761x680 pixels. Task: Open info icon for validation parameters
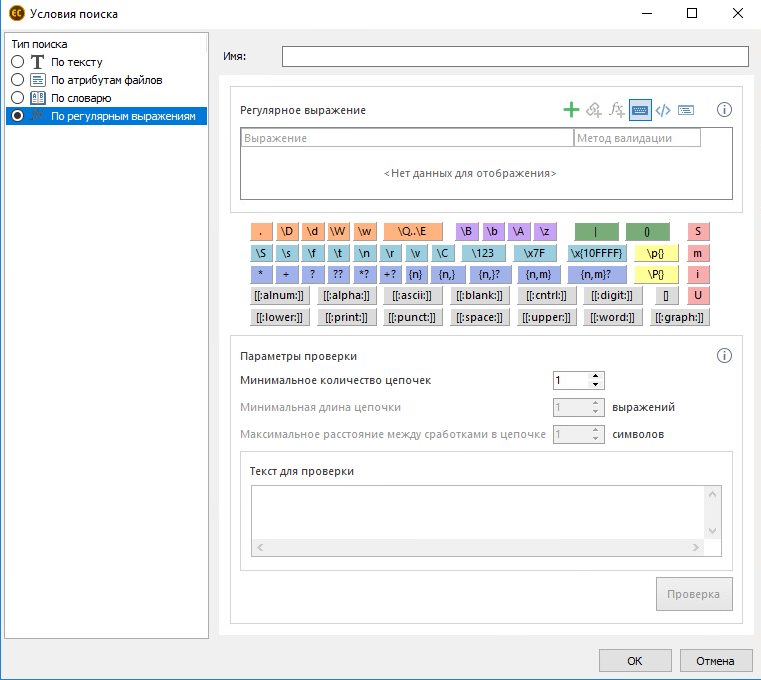[725, 356]
